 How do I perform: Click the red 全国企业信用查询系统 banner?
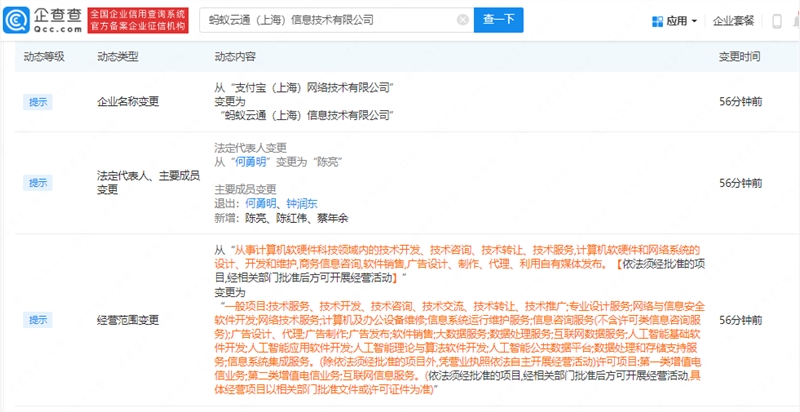[138, 20]
